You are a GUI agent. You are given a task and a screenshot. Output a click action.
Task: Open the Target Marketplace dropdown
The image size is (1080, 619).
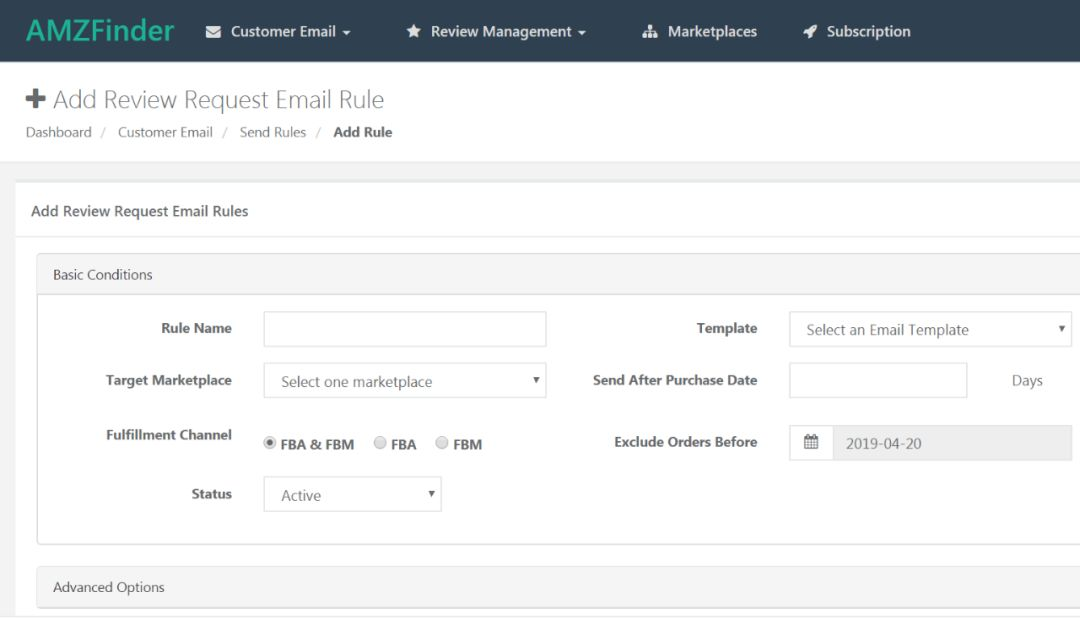pyautogui.click(x=405, y=381)
